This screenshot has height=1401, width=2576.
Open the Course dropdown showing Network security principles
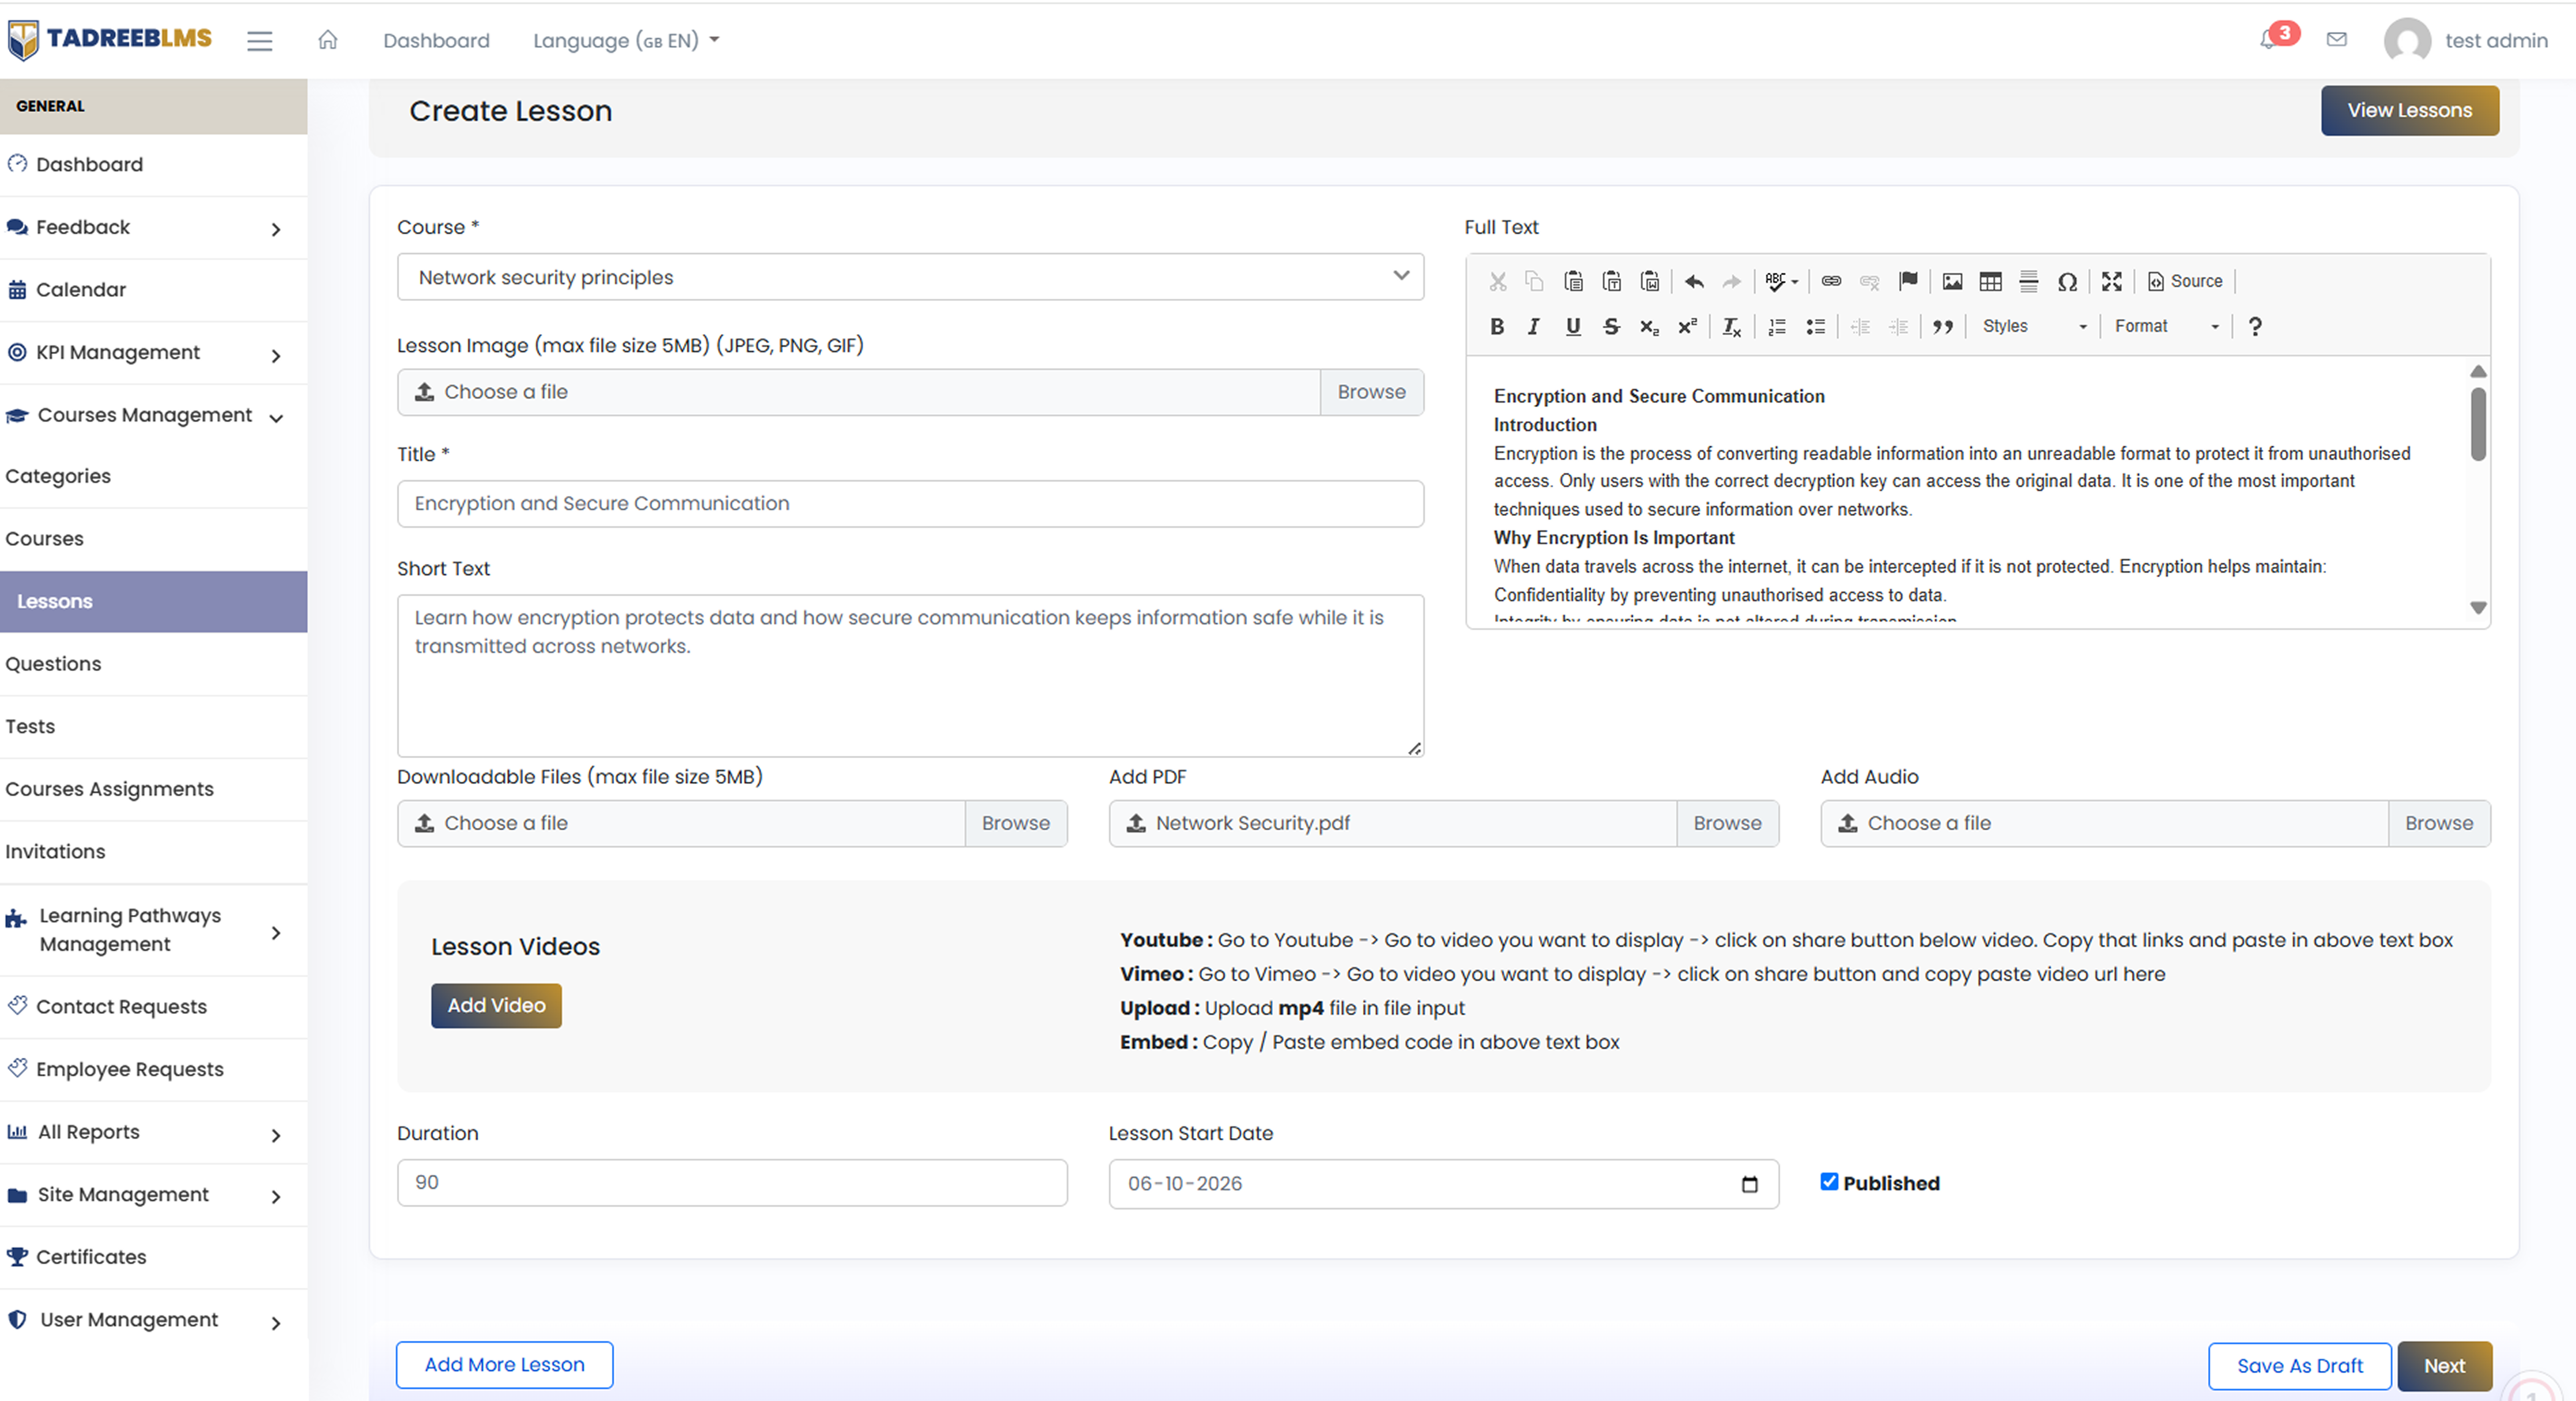coord(910,277)
